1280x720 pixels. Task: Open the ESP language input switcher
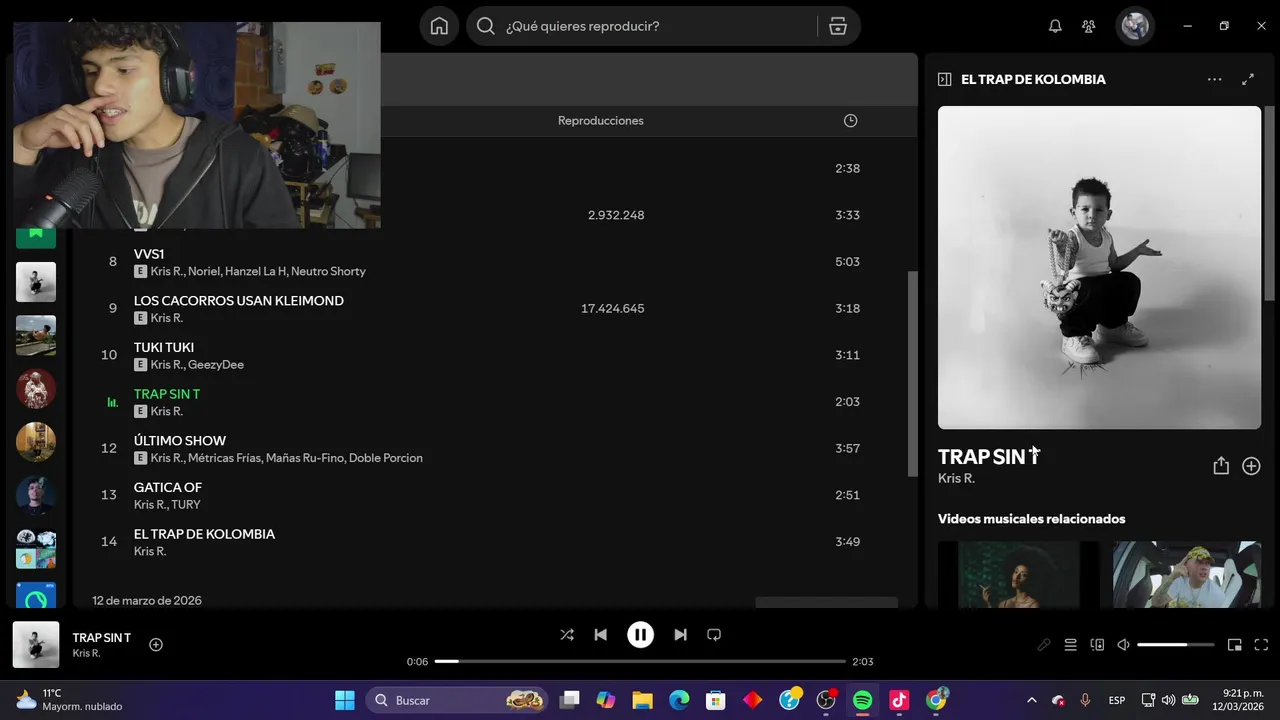click(x=1117, y=700)
